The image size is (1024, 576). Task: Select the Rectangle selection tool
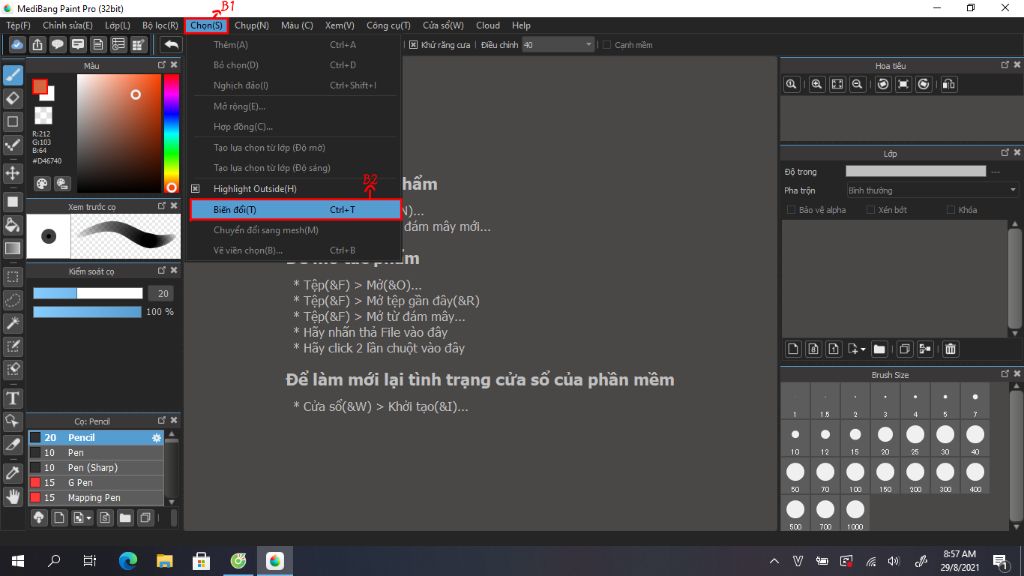click(12, 277)
